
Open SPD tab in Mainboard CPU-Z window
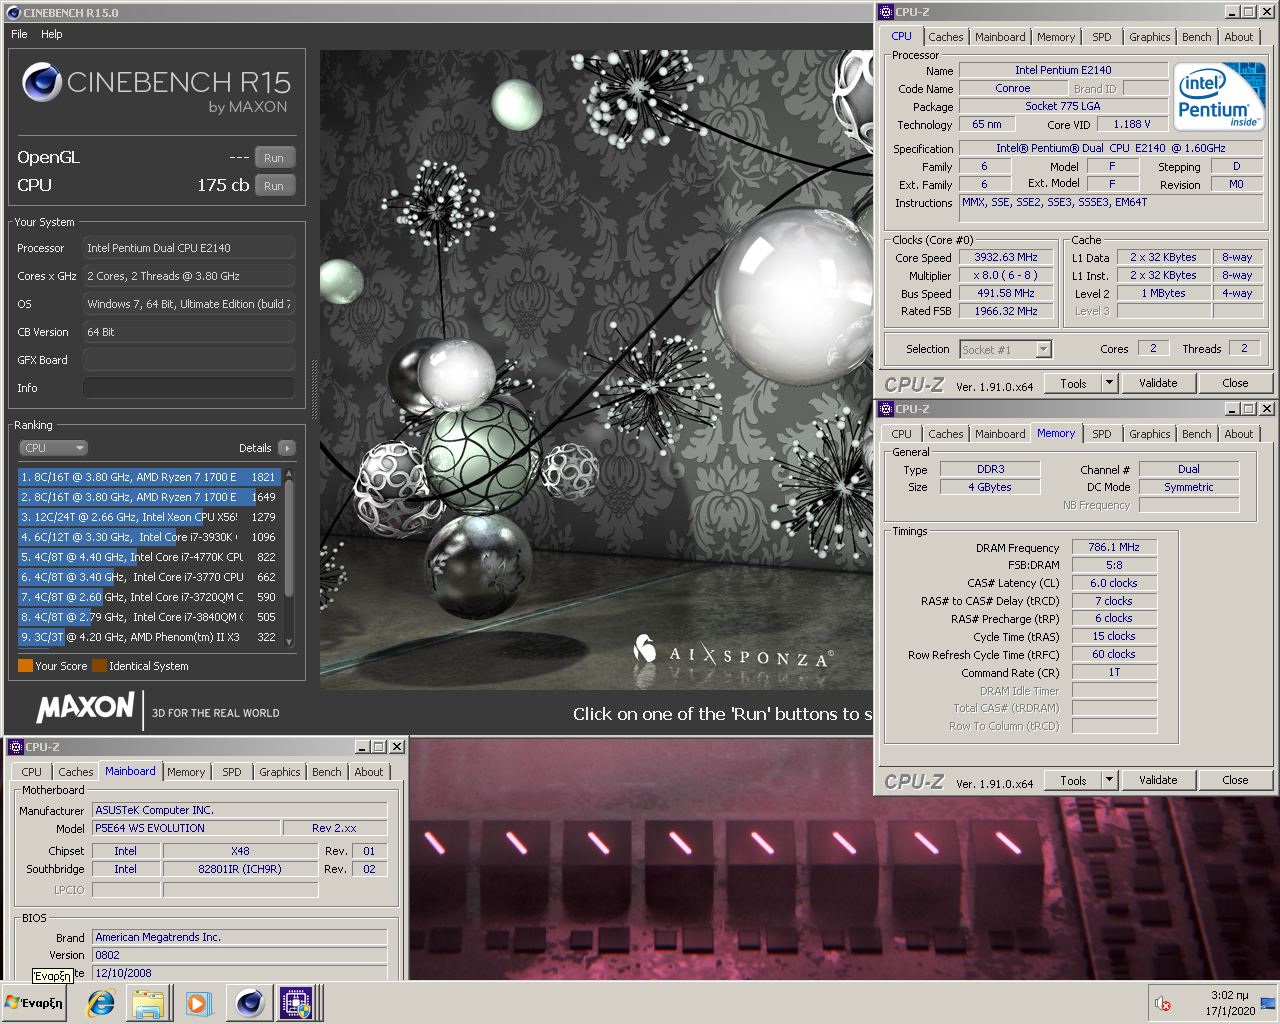[231, 772]
